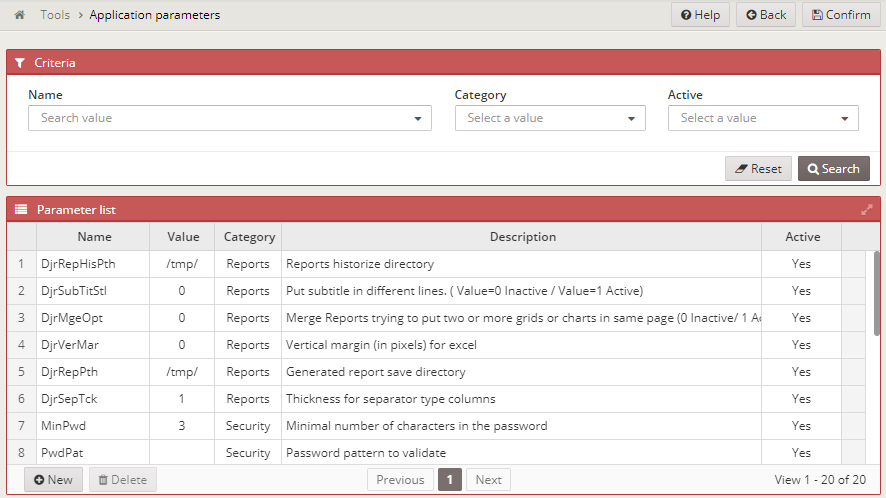
Task: Confirm changes with the Confirm button
Action: (841, 15)
